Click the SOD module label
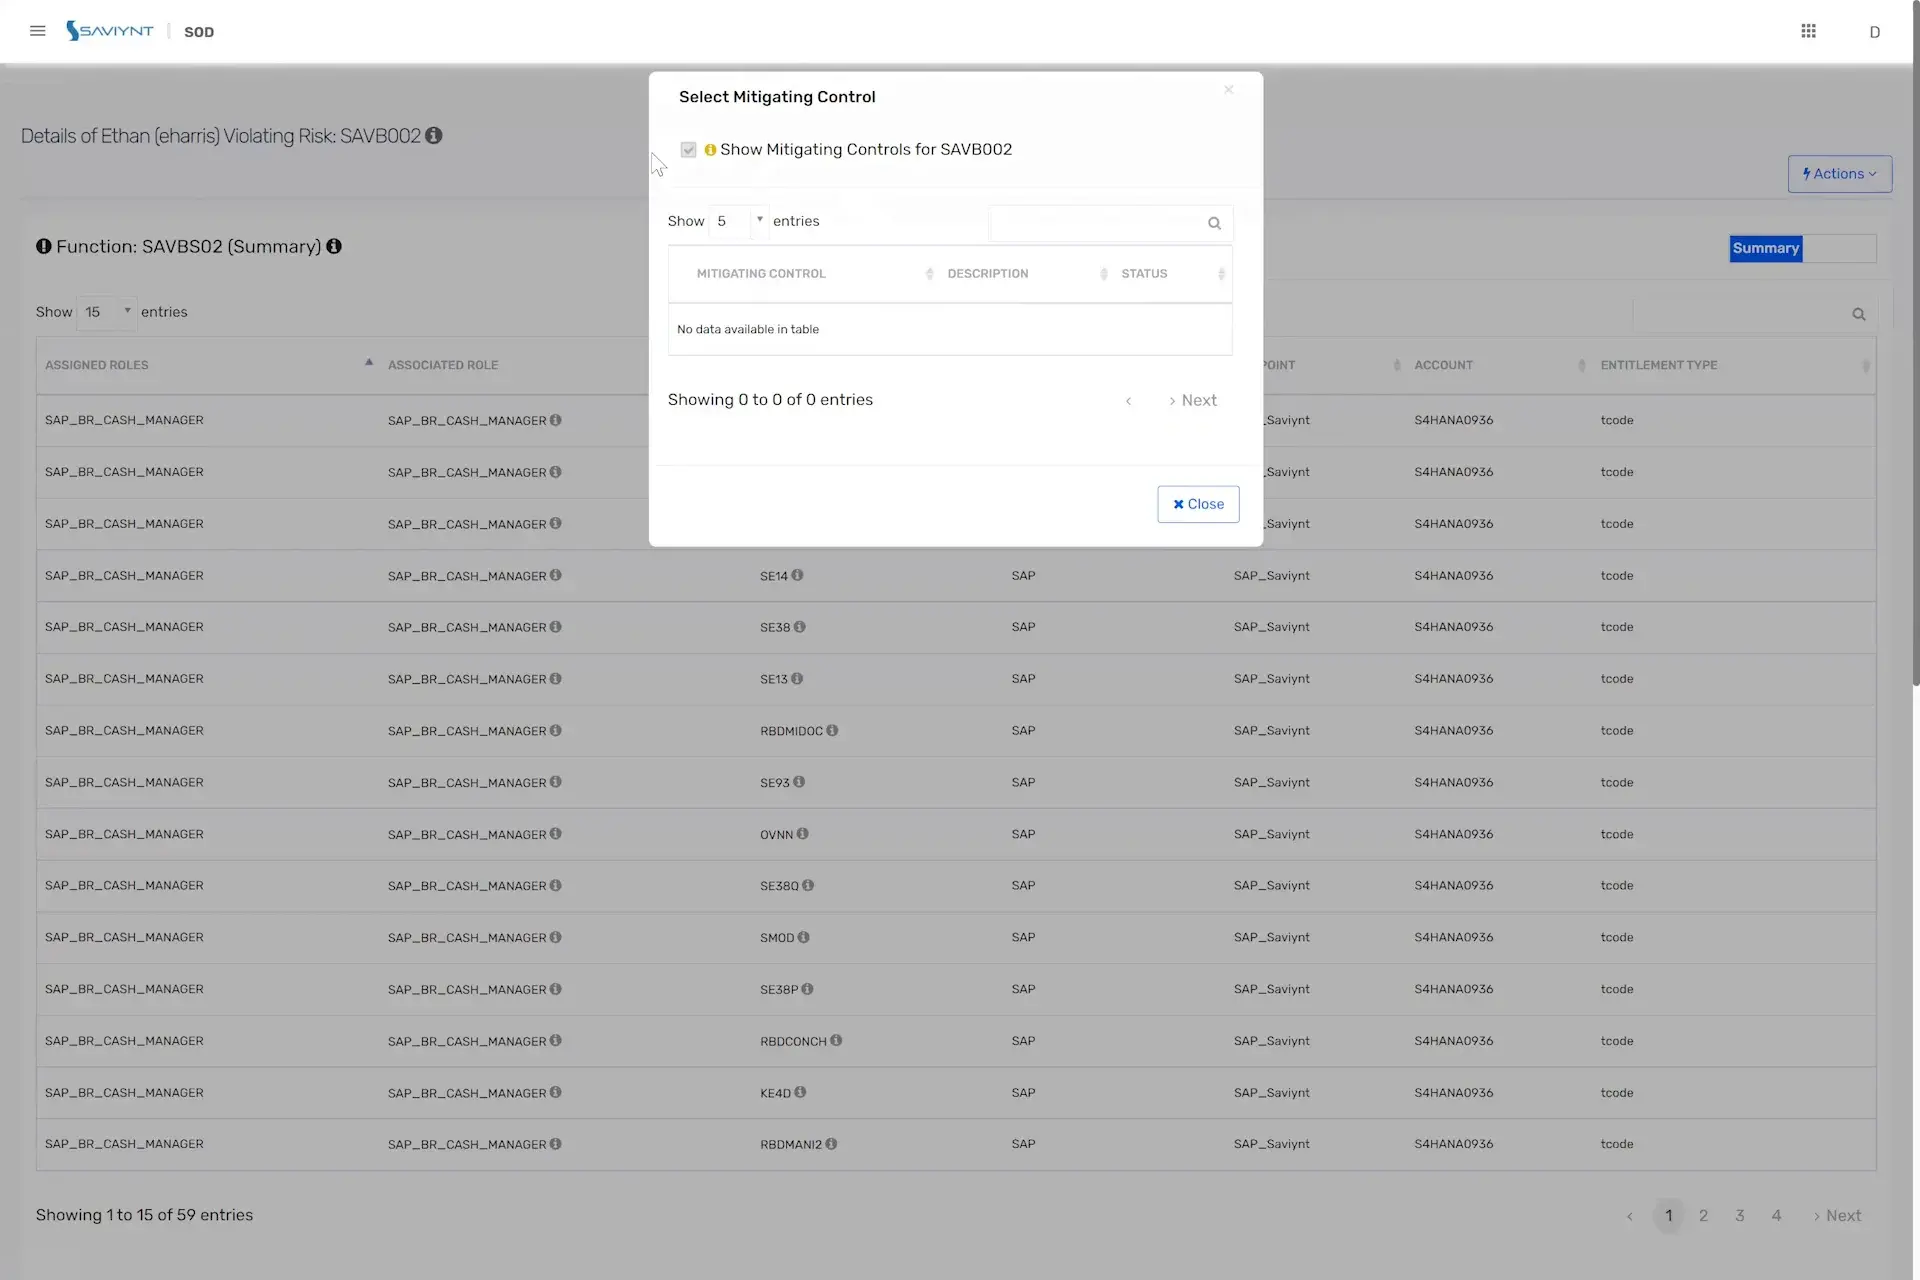Screen dimensions: 1920x1280 (199, 31)
